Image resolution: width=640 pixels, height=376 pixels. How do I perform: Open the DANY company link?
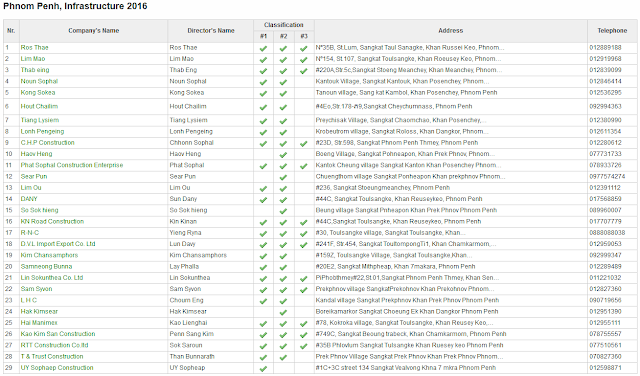click(29, 199)
